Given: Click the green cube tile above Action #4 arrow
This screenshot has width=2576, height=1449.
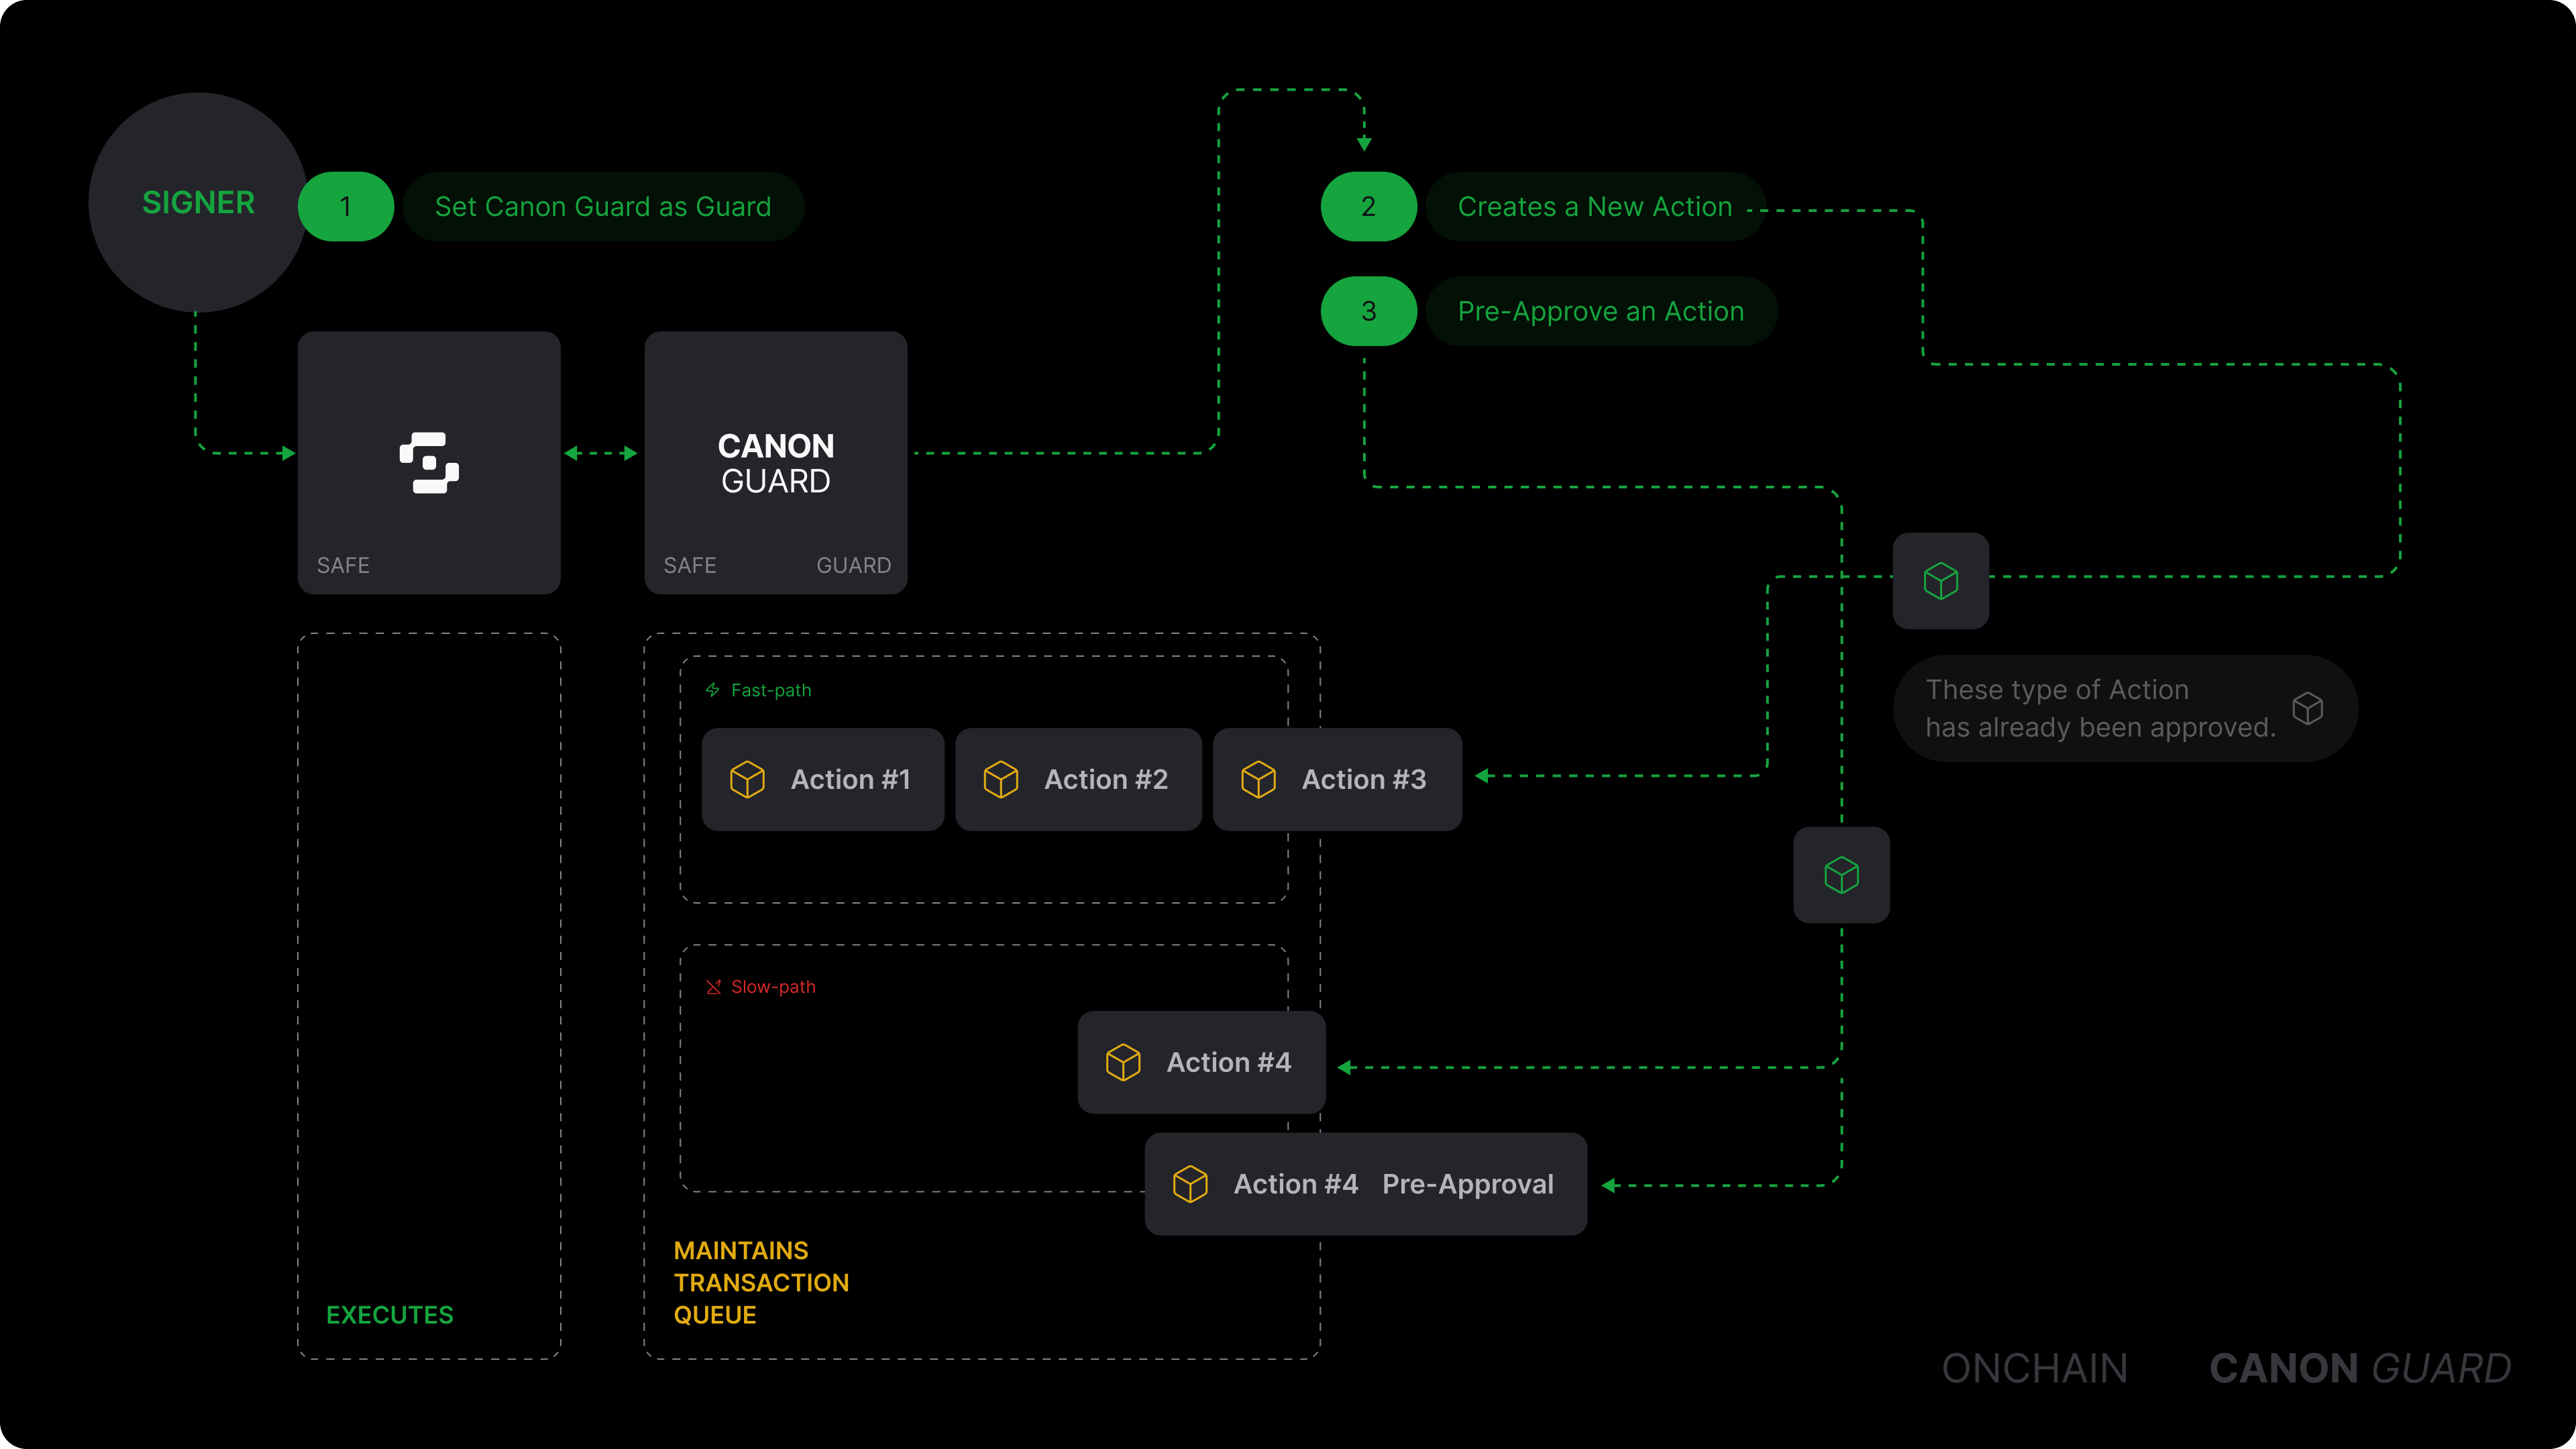Looking at the screenshot, I should 1841,875.
